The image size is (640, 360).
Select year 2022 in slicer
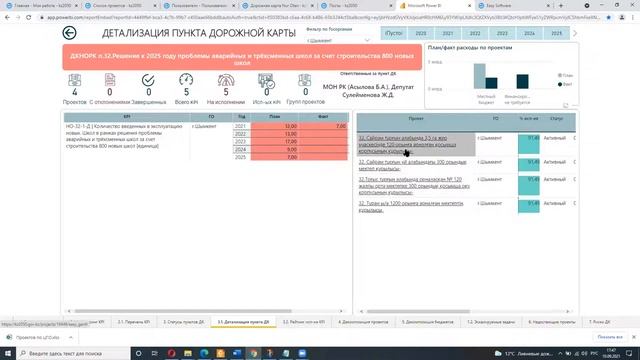coord(475,33)
